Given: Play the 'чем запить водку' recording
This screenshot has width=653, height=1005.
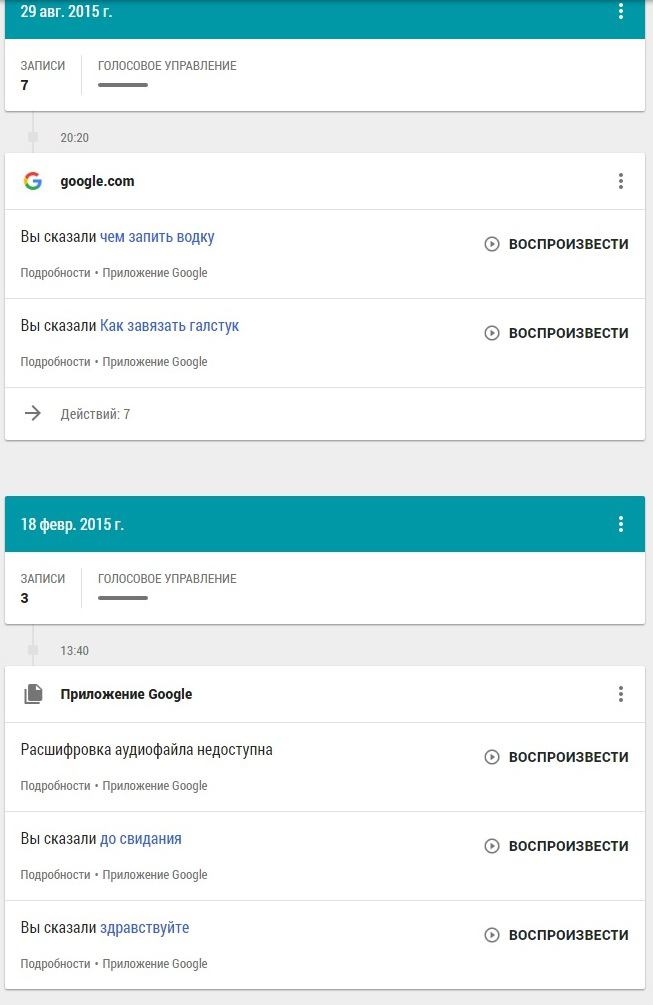Looking at the screenshot, I should coord(557,244).
